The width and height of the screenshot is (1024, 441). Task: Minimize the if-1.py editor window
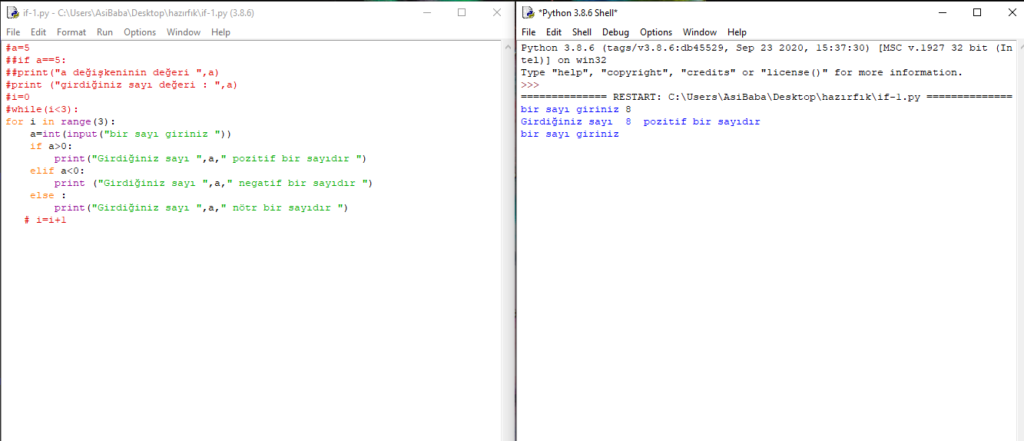426,12
